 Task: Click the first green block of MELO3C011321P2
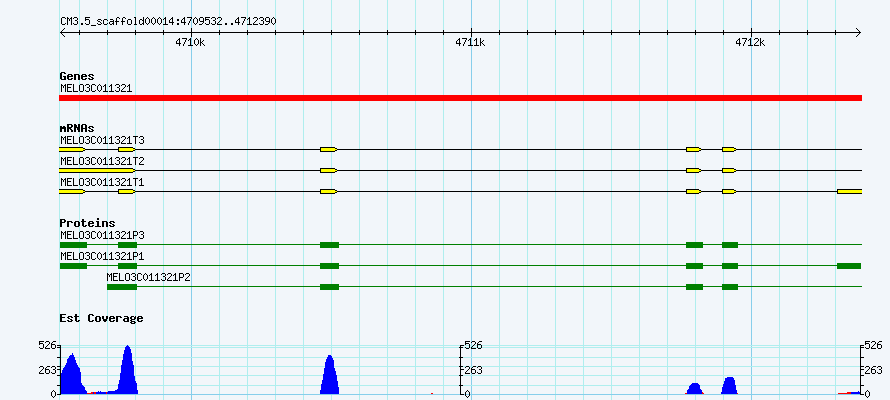point(122,287)
